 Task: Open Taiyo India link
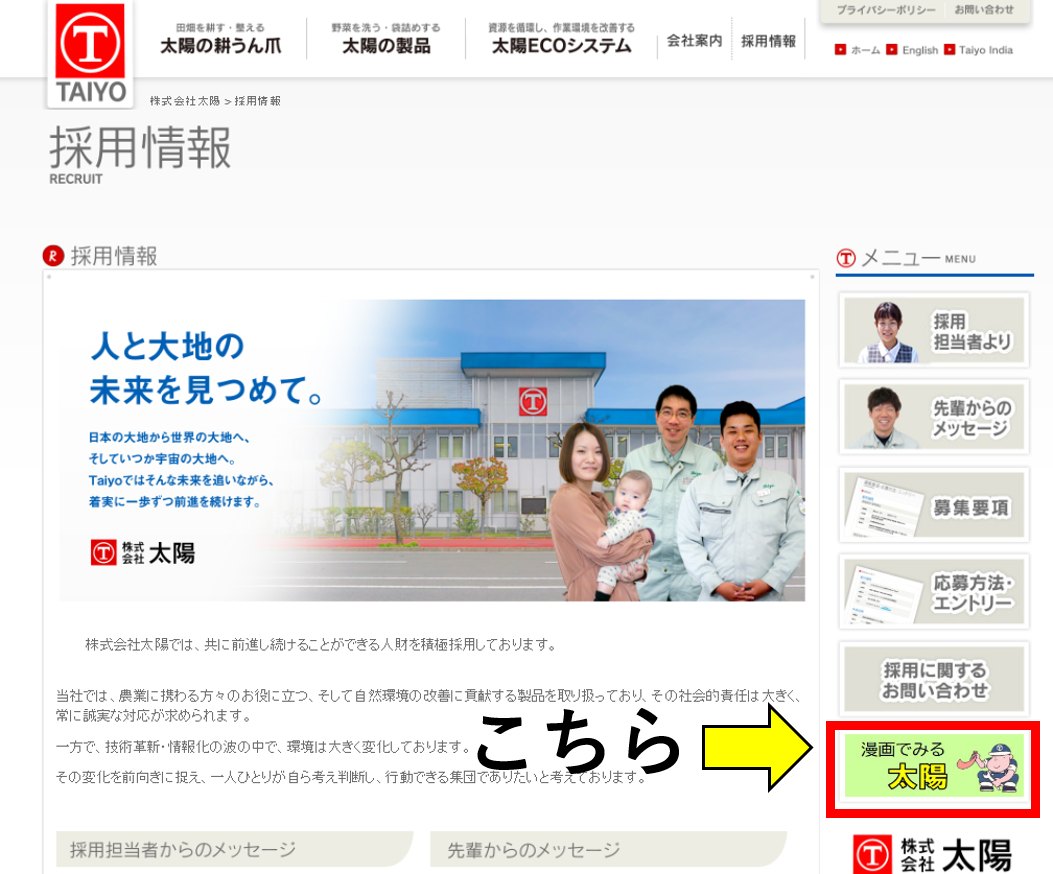985,50
